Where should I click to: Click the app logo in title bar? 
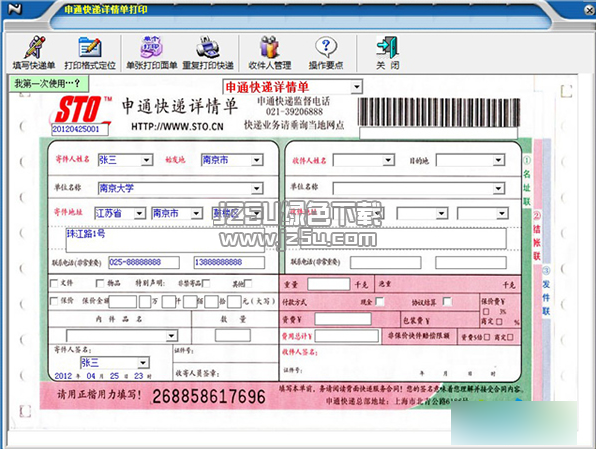click(15, 9)
